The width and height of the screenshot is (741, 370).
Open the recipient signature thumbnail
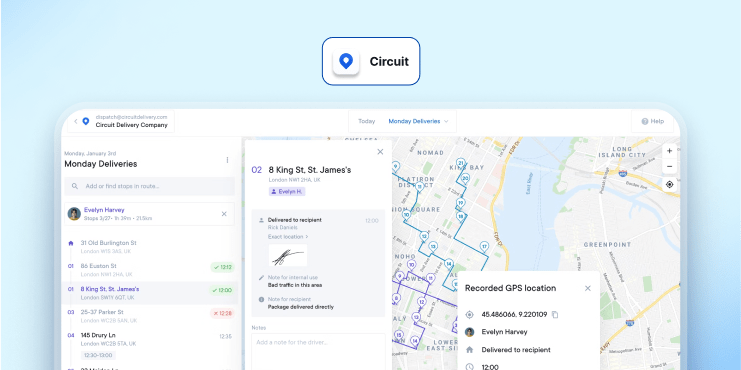click(x=288, y=256)
